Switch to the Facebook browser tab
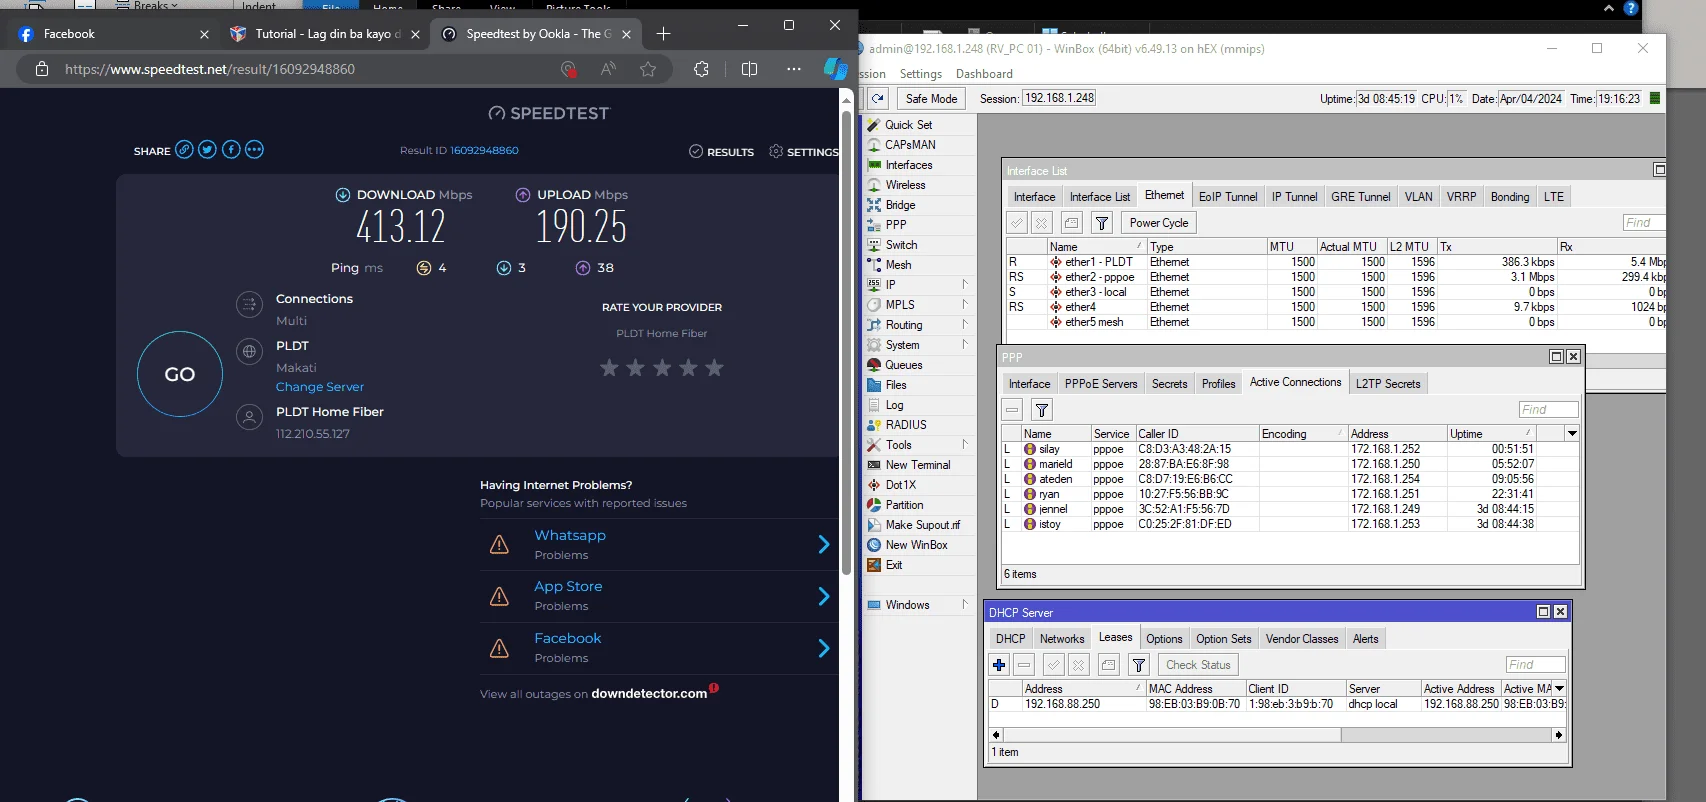The image size is (1706, 802). (112, 34)
